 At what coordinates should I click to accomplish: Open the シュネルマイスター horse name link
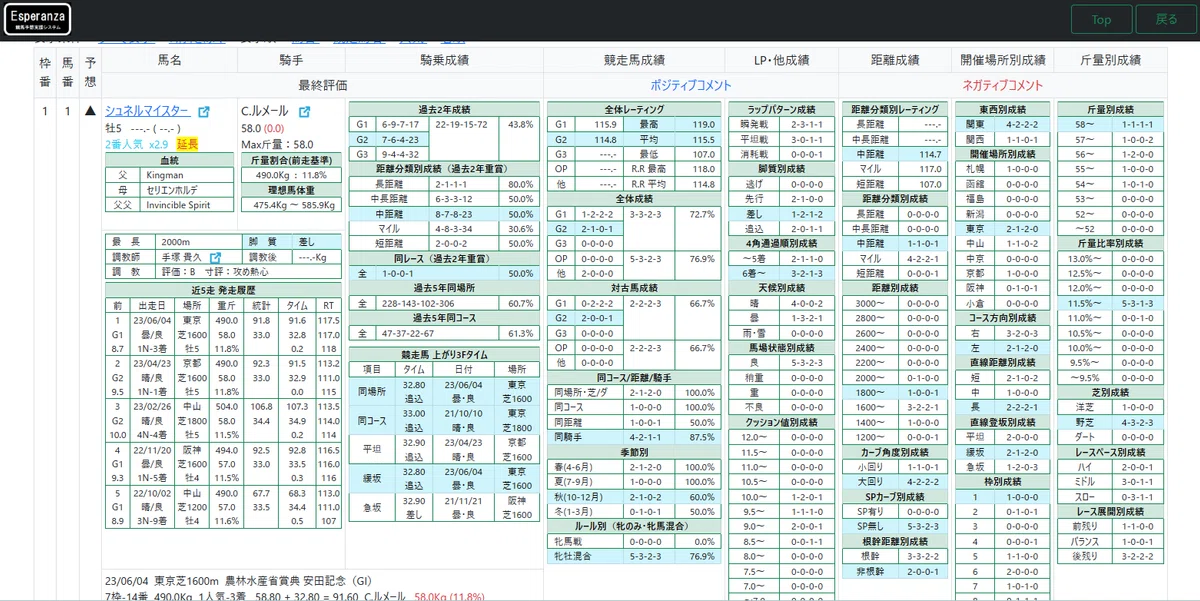pos(147,112)
